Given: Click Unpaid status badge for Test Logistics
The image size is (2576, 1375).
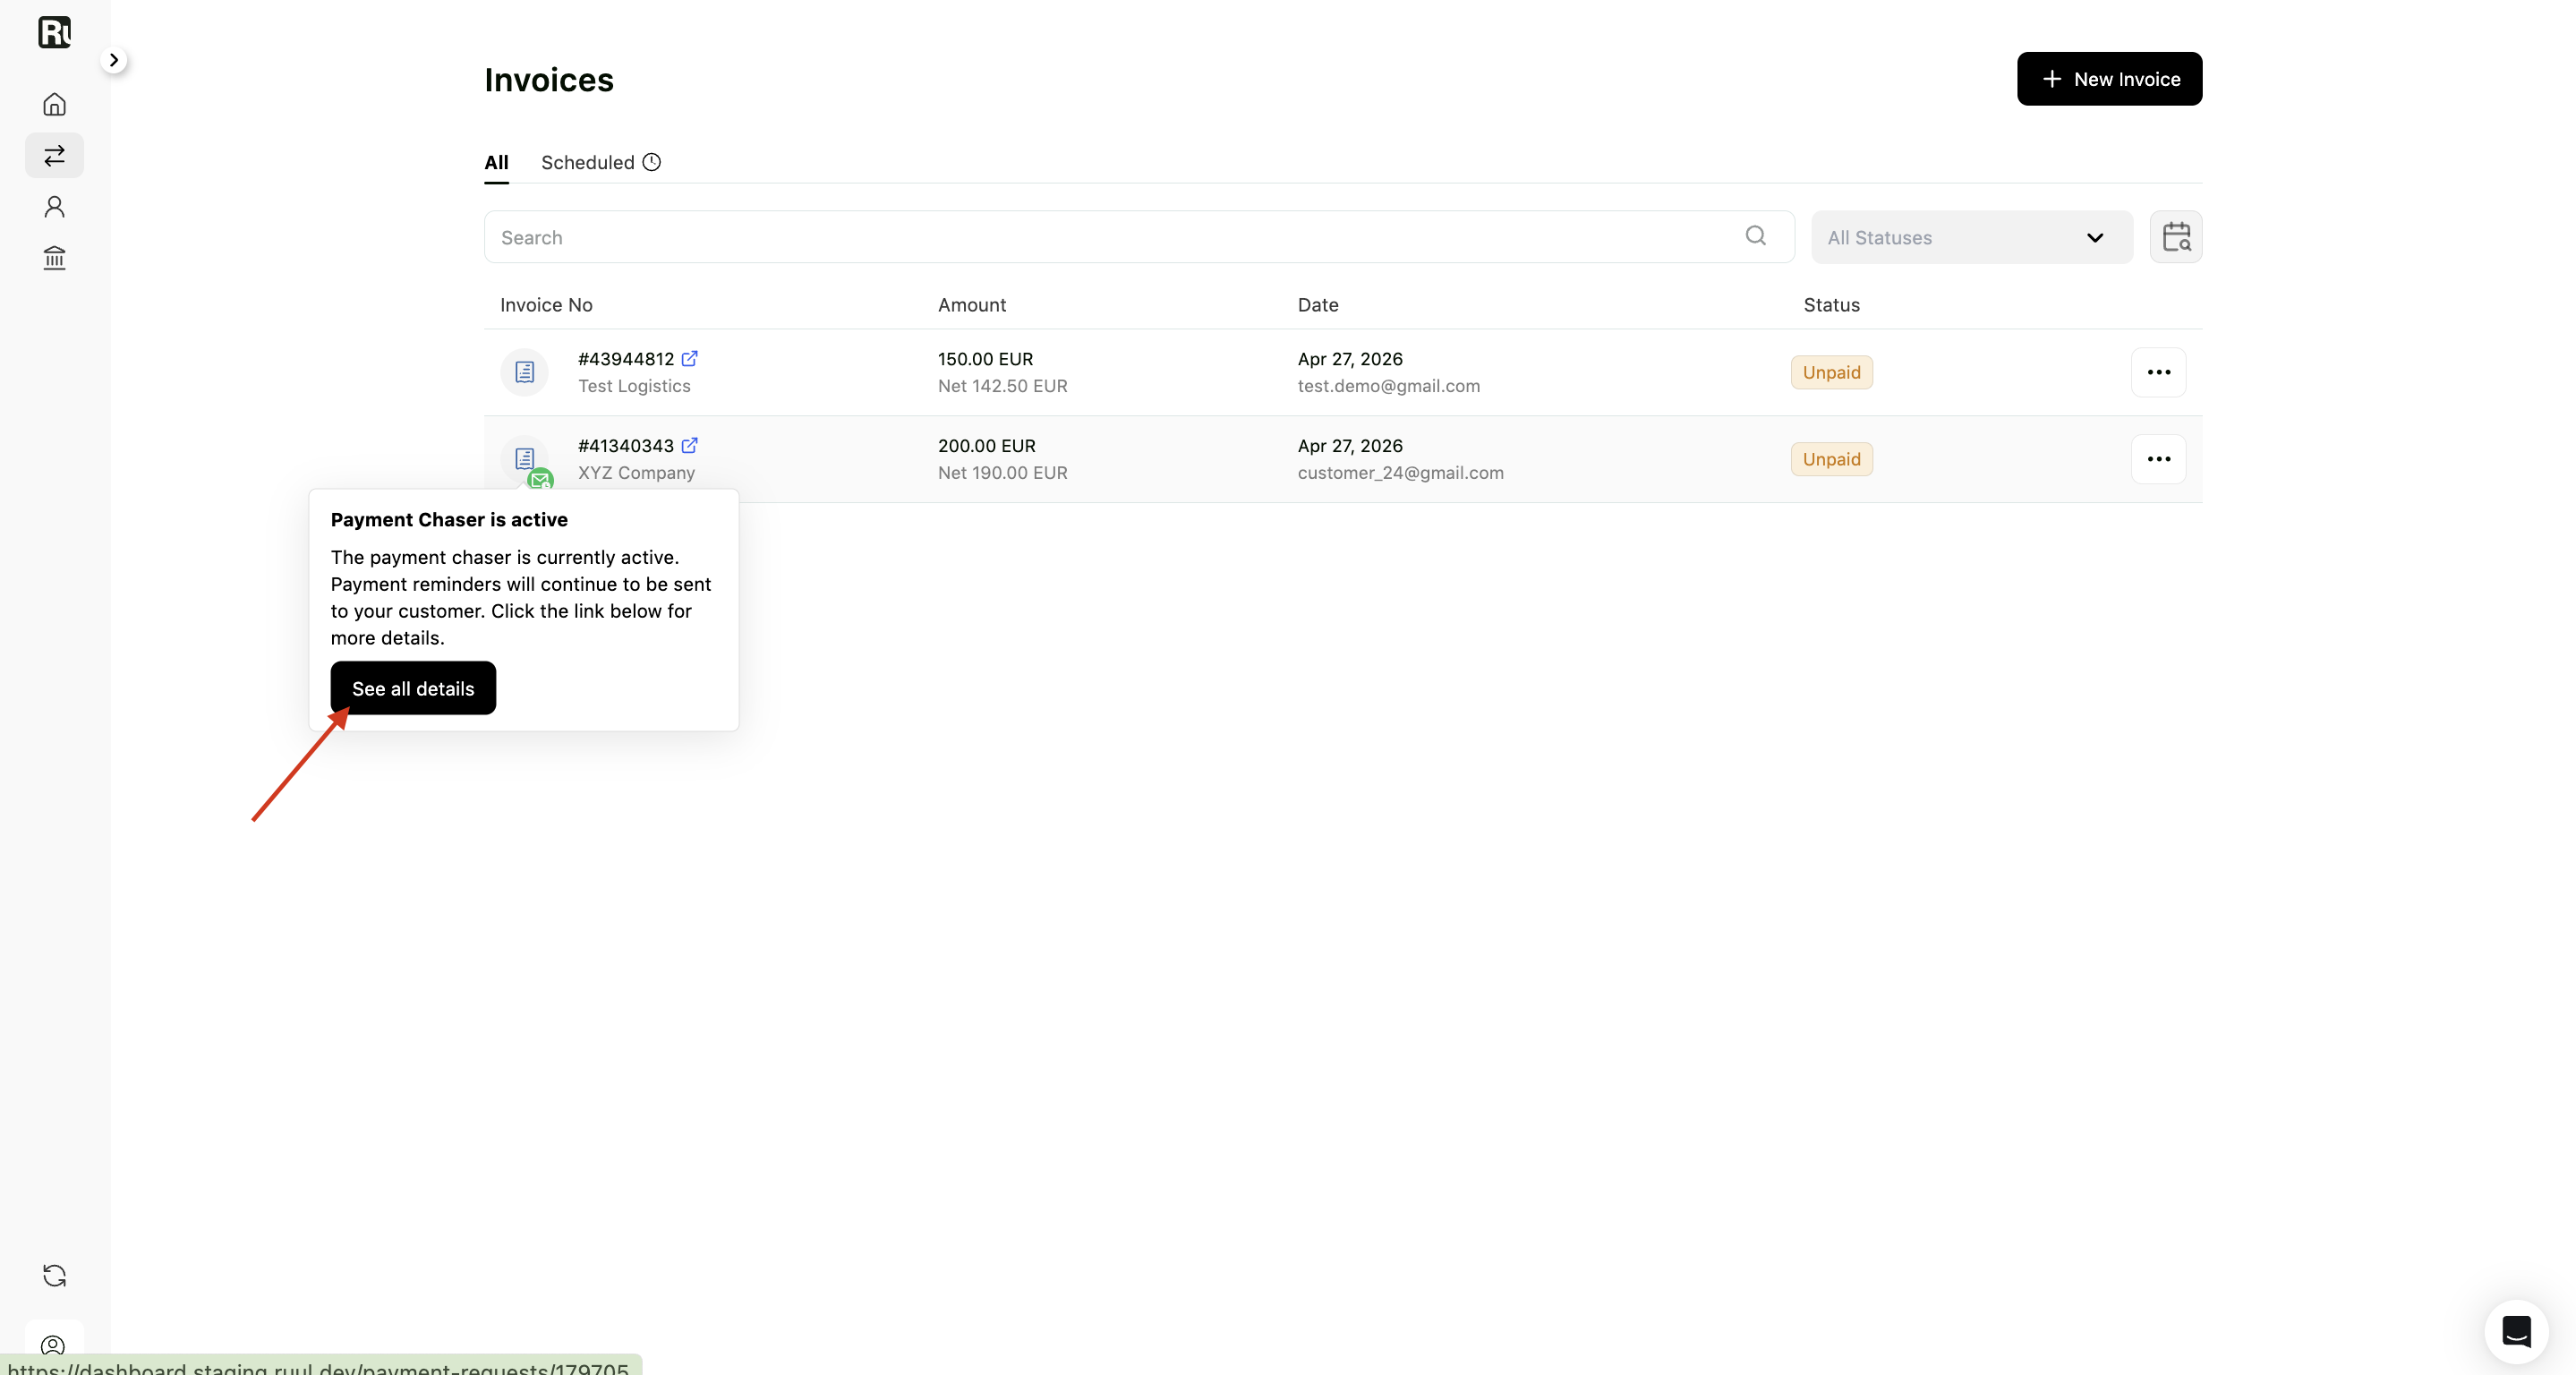Looking at the screenshot, I should coord(1832,372).
